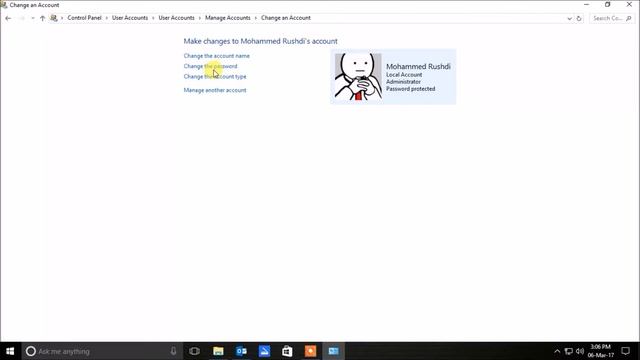Open the address bar history dropdown
This screenshot has height=360, width=640.
coord(569,18)
